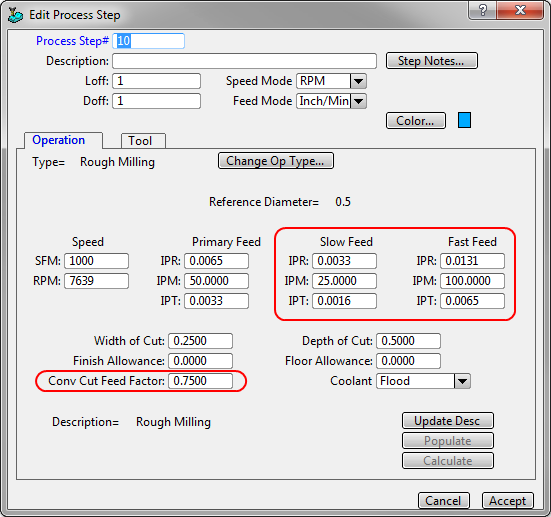Click the Fast Feed IPR field
Image resolution: width=551 pixels, height=517 pixels.
[x=472, y=261]
